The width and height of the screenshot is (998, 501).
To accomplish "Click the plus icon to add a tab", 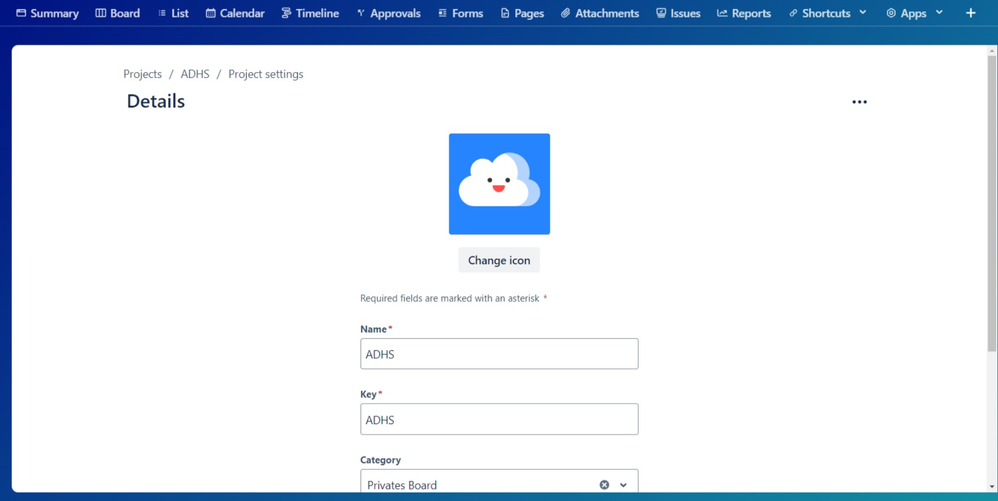I will (x=971, y=13).
